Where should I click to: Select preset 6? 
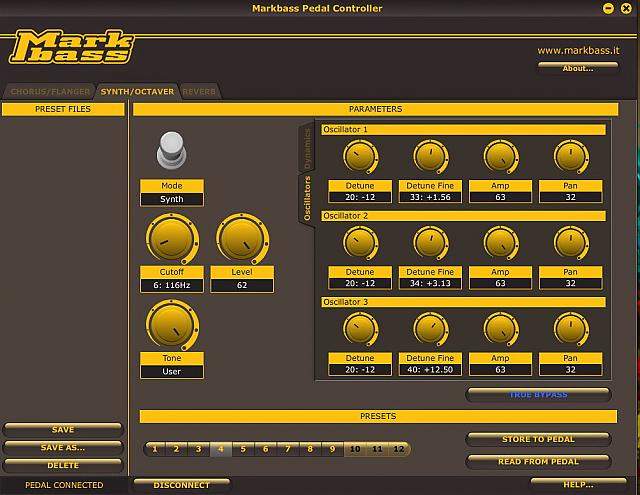[265, 449]
